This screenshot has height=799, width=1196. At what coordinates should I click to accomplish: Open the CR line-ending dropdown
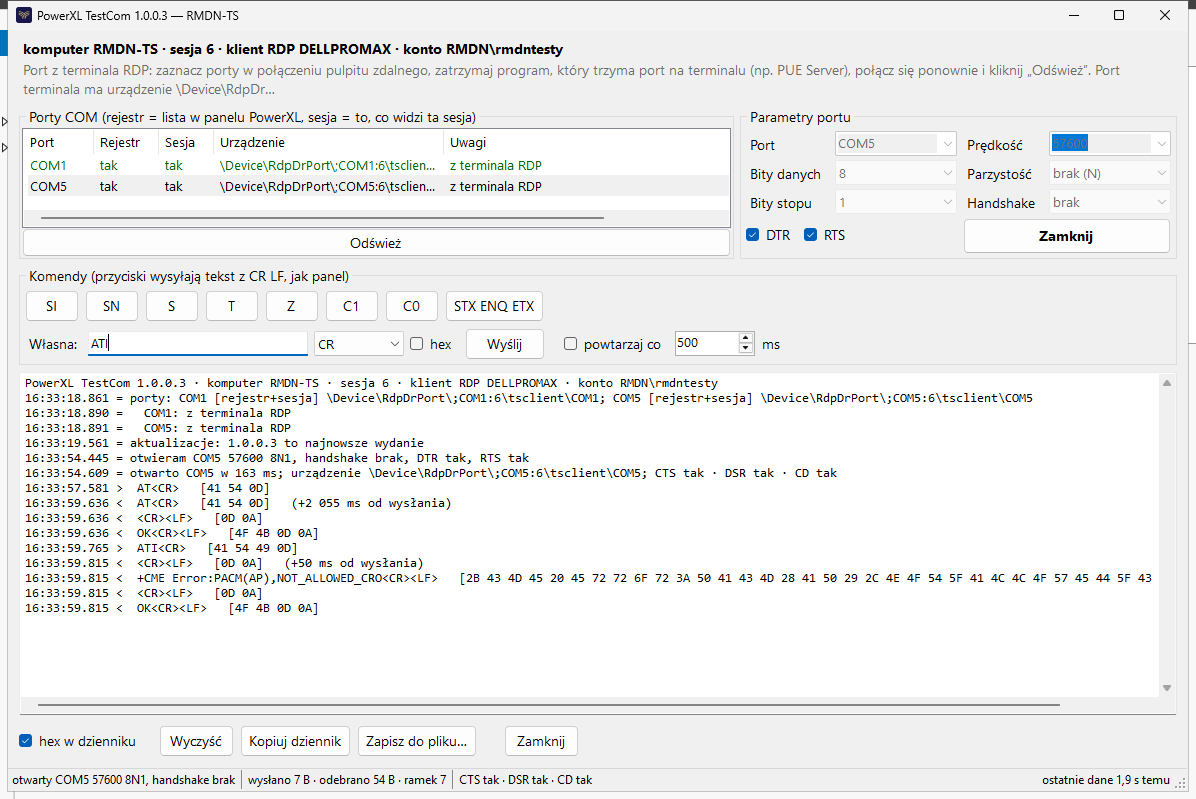(358, 344)
